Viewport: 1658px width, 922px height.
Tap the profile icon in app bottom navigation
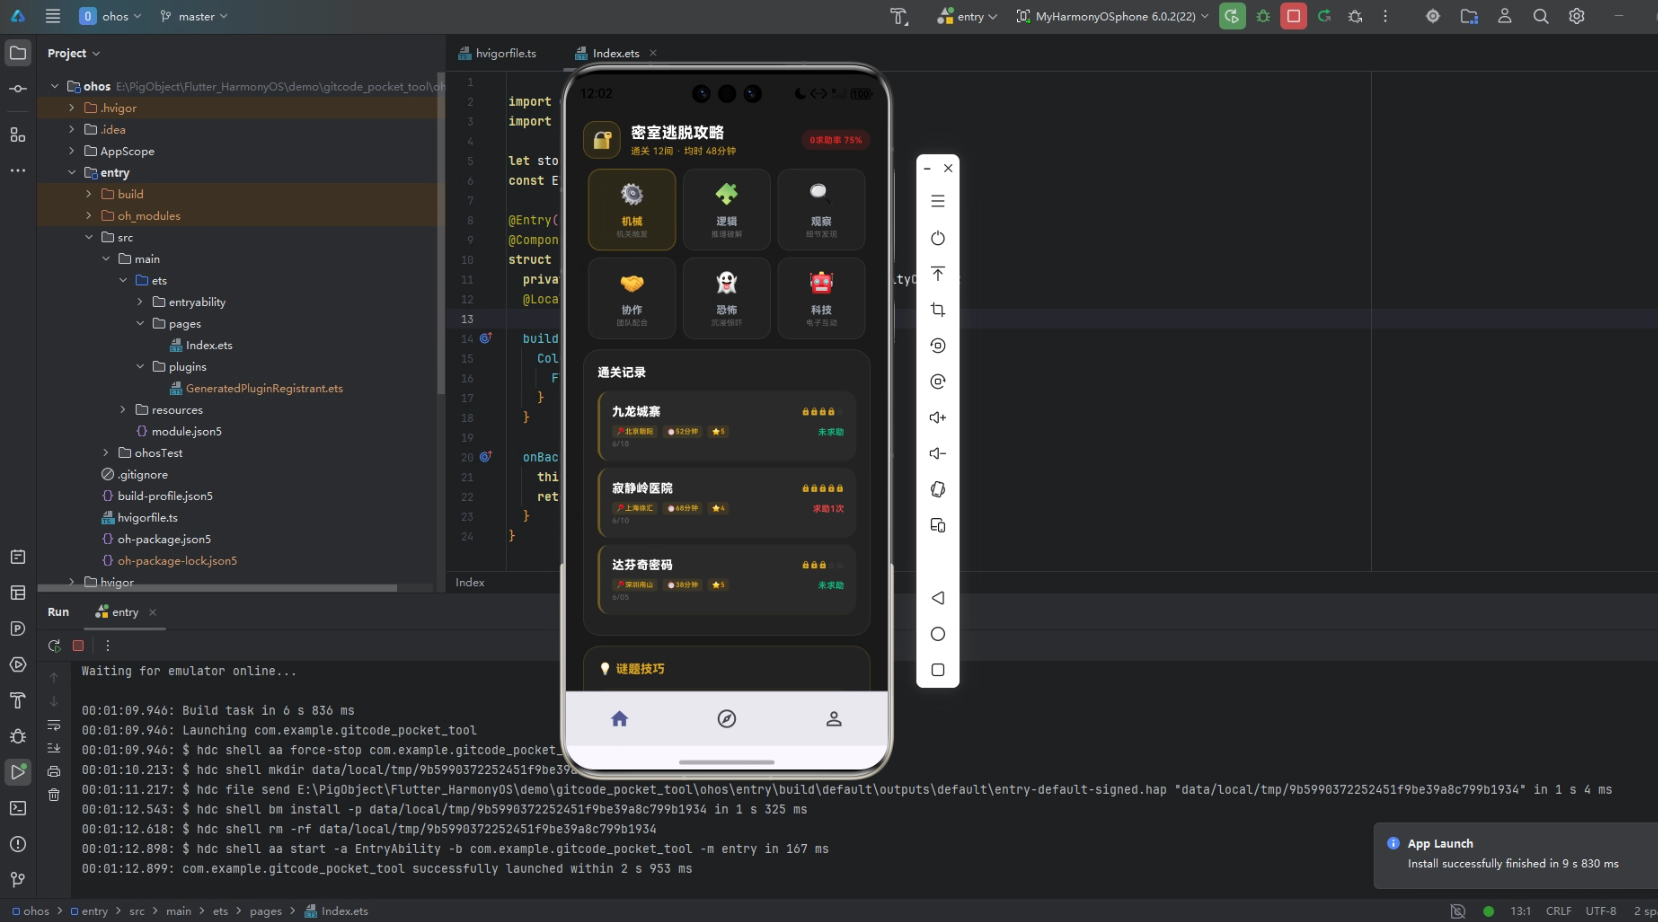coord(834,719)
